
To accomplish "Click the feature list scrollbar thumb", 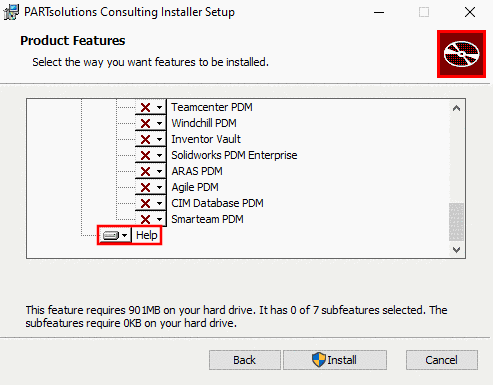I will point(456,222).
